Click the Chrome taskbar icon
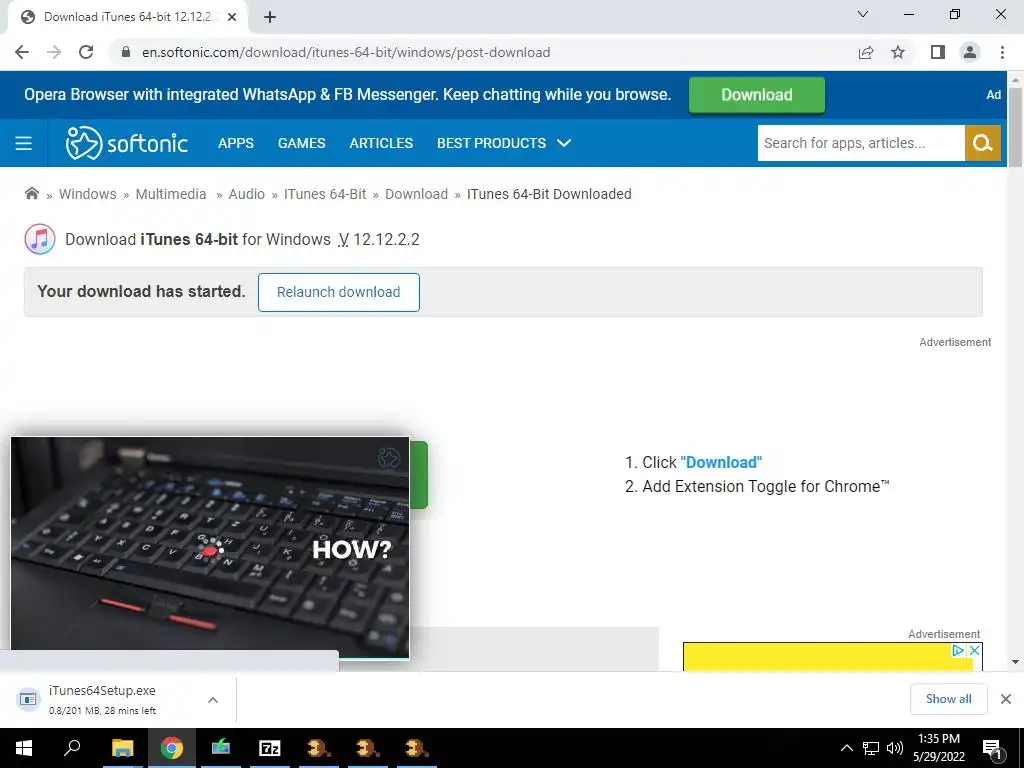 171,748
